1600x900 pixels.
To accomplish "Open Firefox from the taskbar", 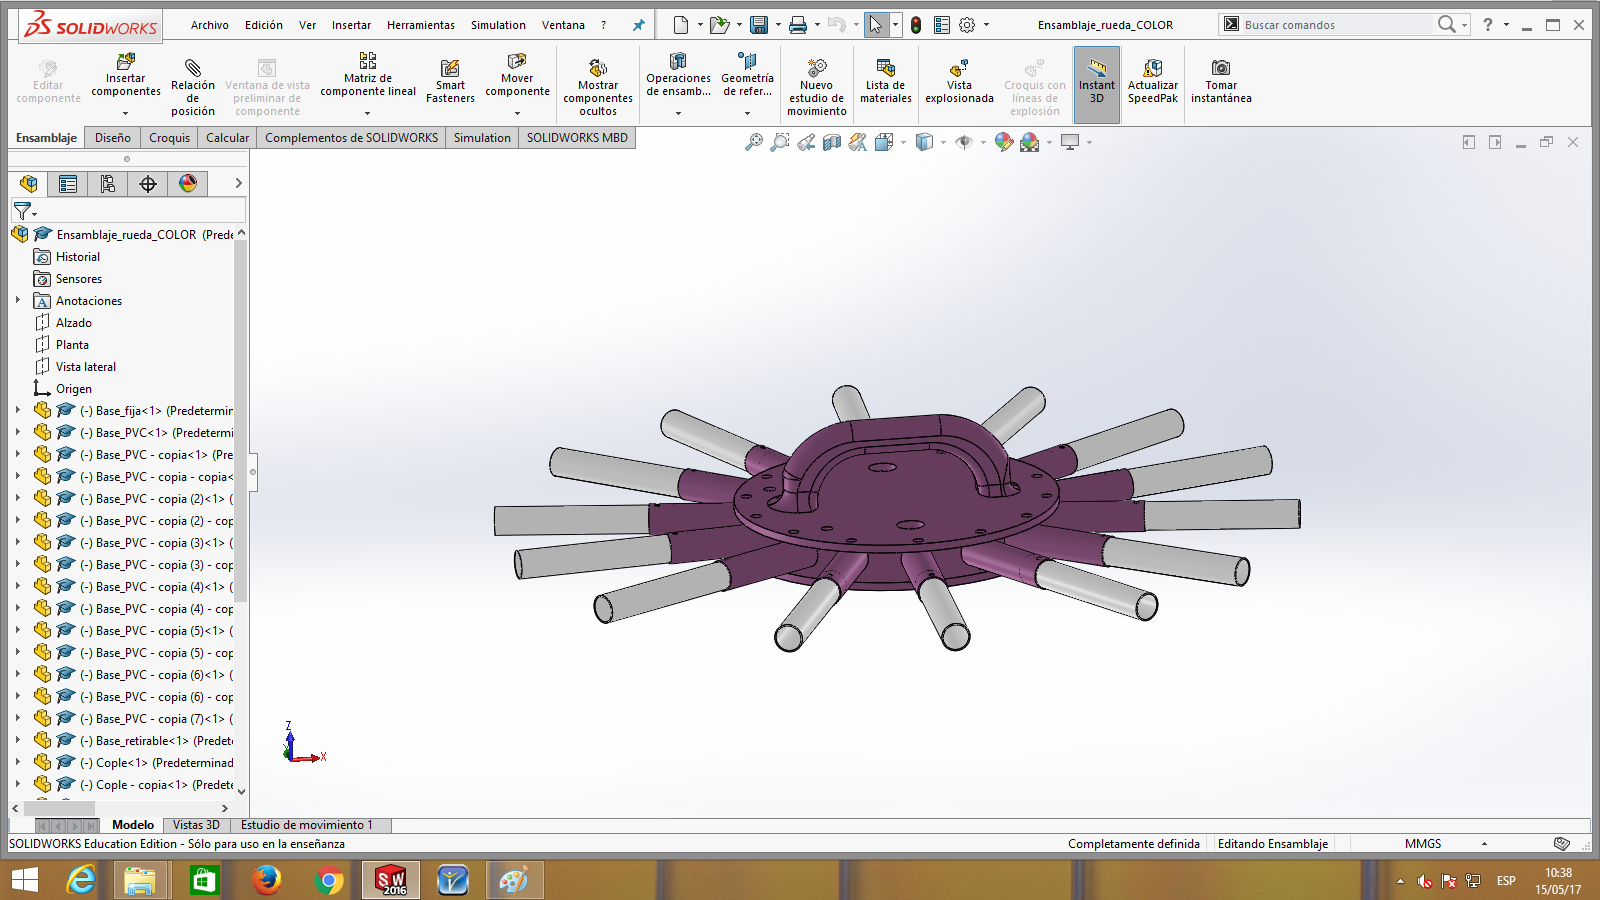I will coord(267,881).
